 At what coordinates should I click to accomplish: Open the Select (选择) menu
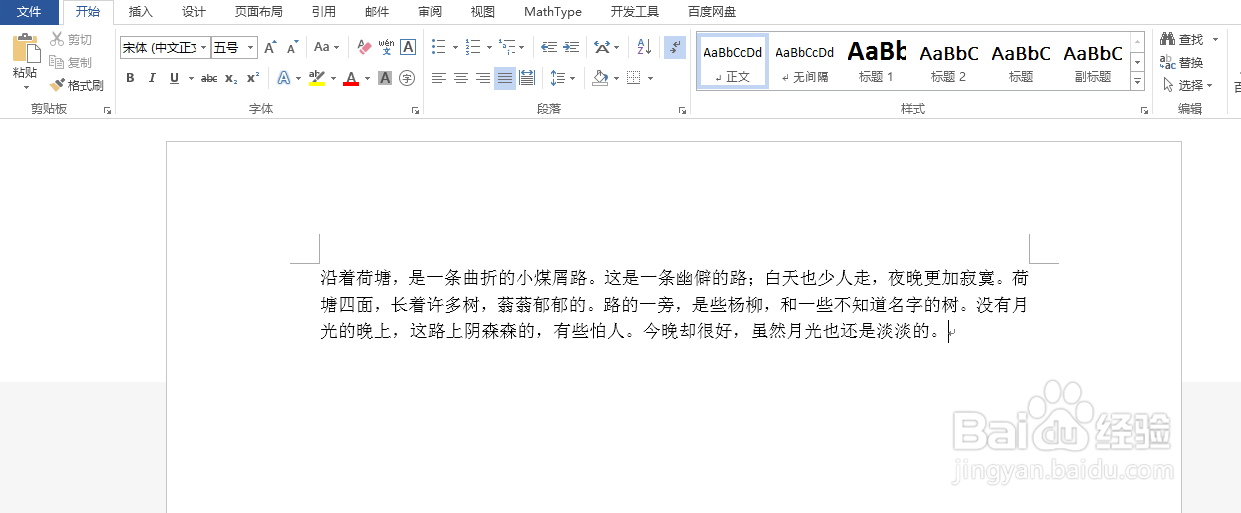1187,85
